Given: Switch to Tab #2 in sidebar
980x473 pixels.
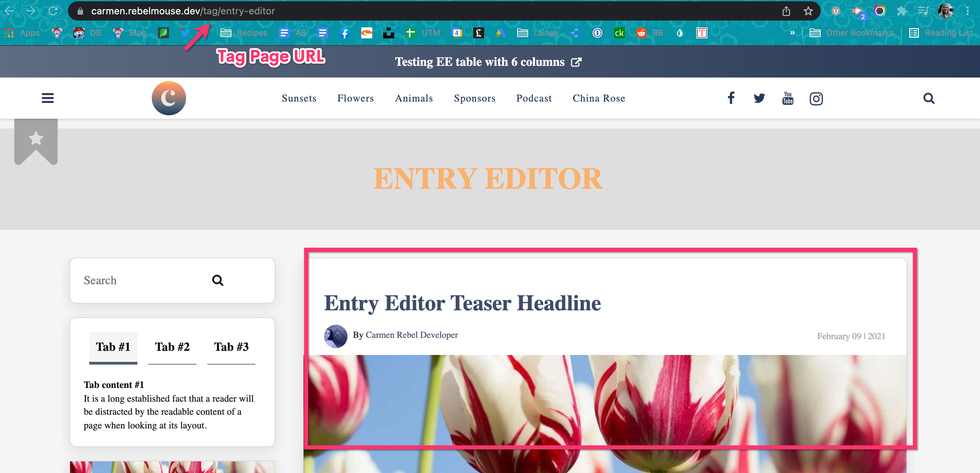Looking at the screenshot, I should [172, 347].
